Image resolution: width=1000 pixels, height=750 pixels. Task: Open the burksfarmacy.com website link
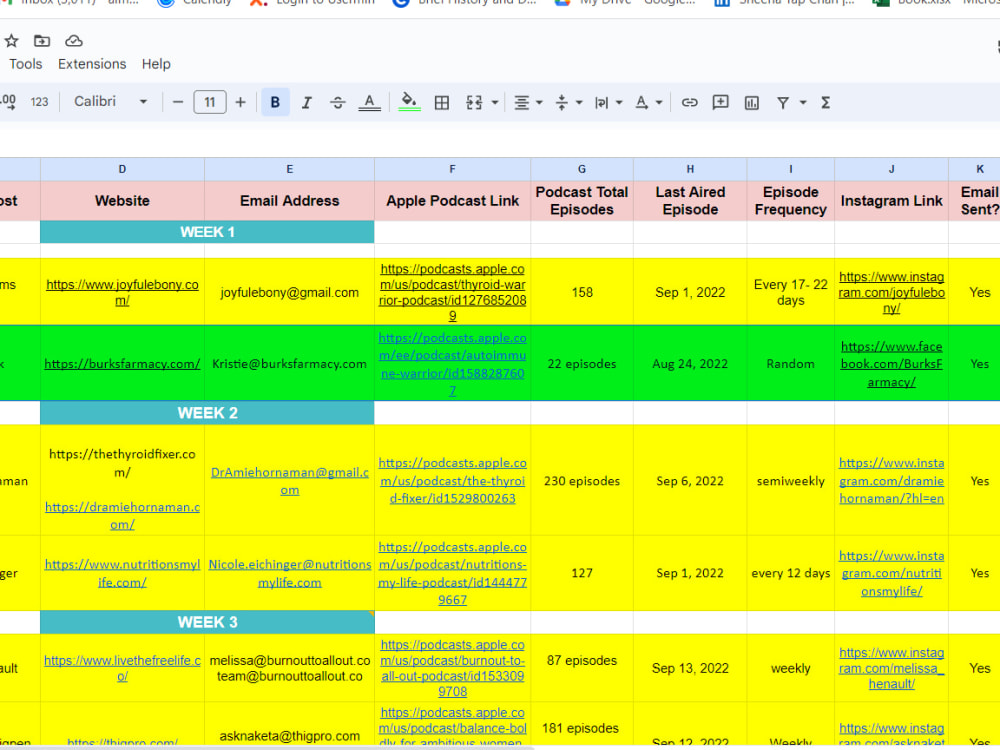(122, 364)
